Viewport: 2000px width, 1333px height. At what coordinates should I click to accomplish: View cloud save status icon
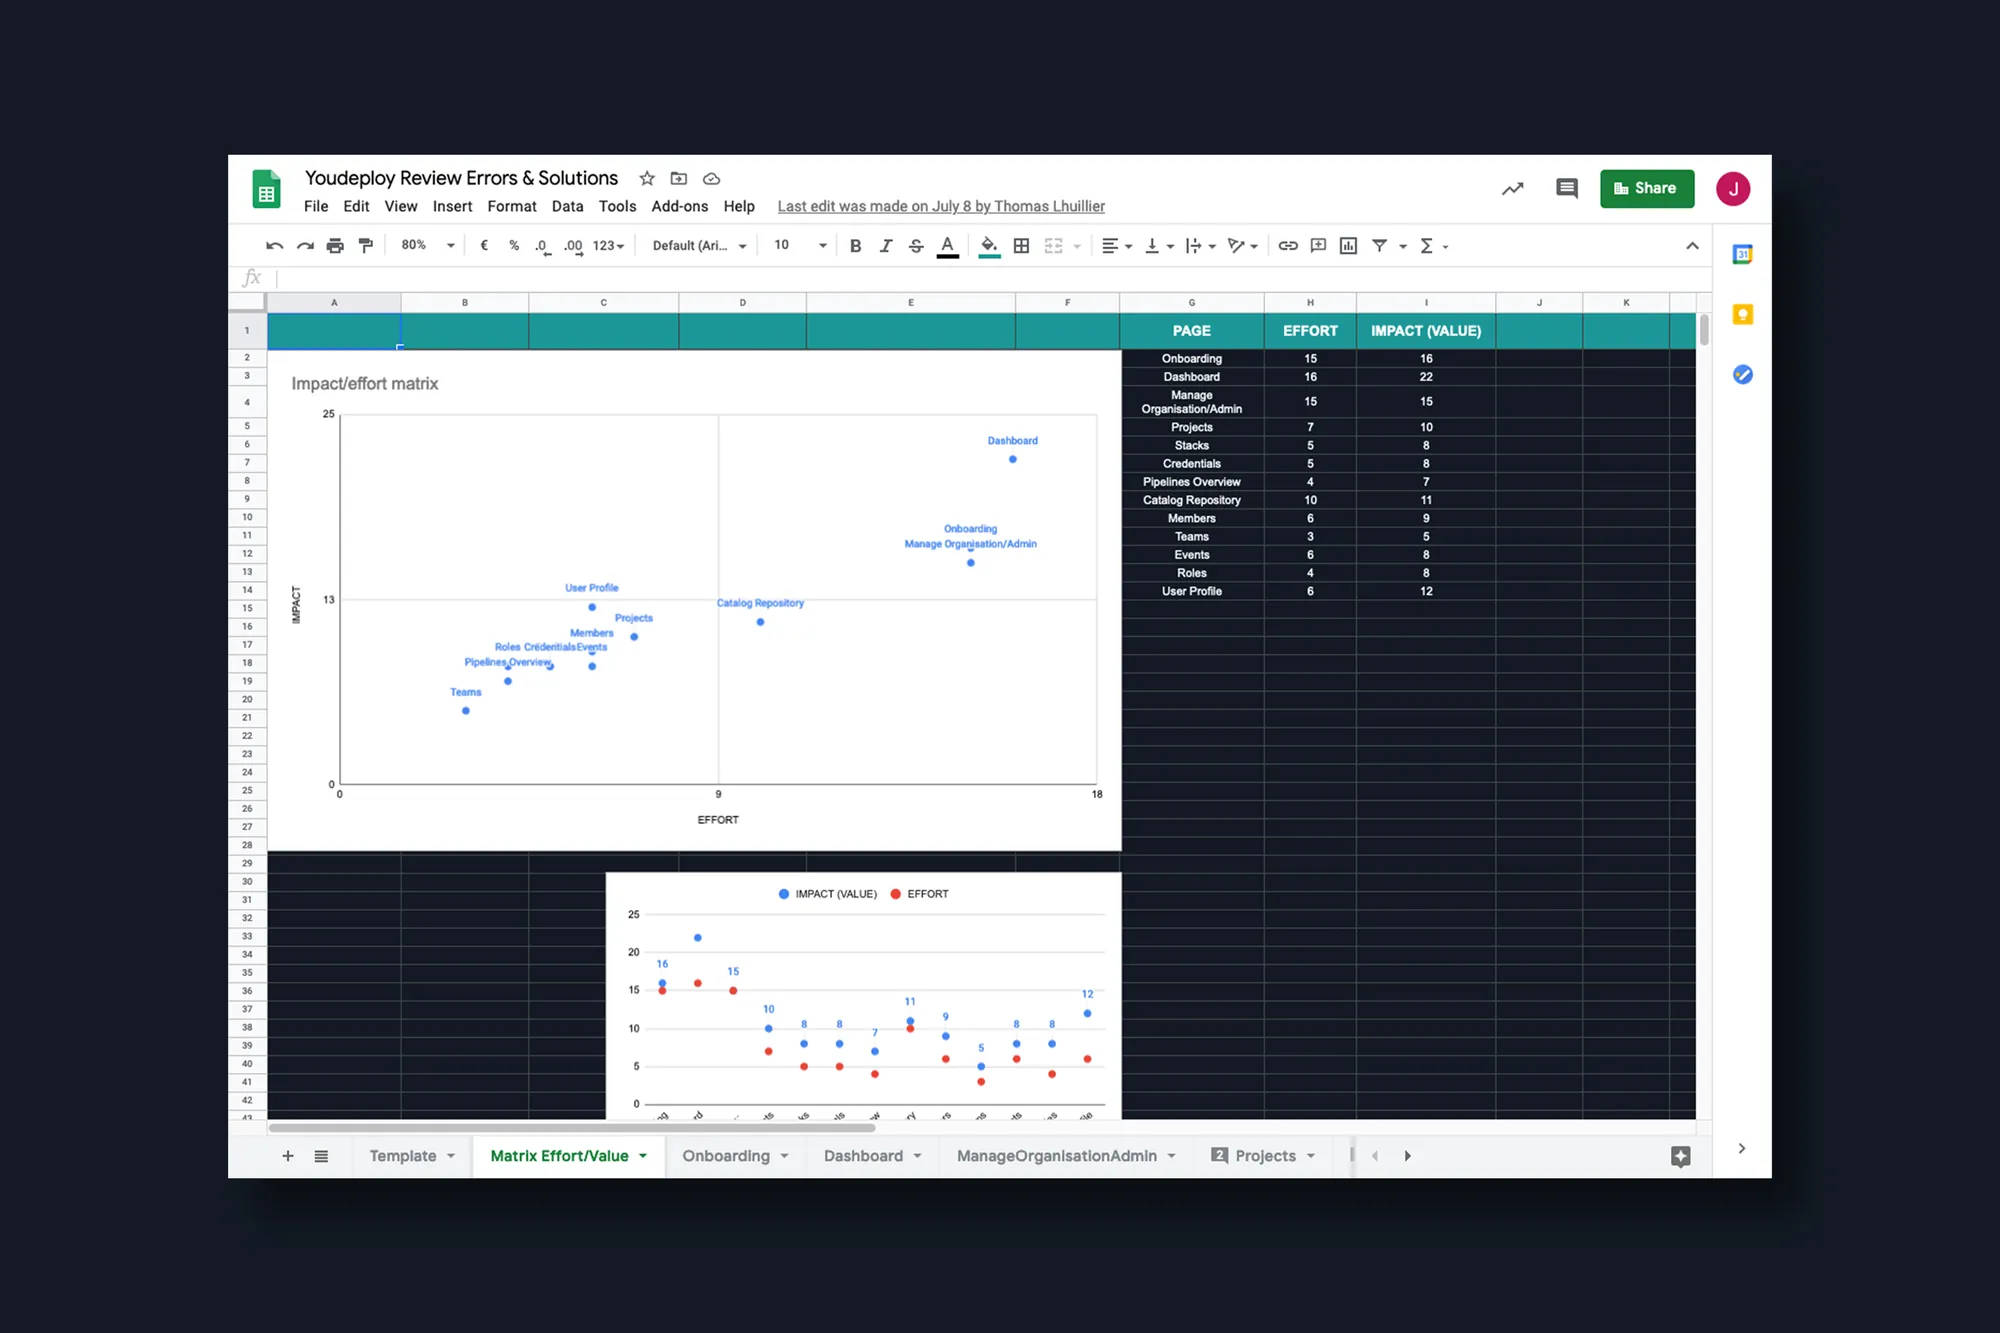711,179
